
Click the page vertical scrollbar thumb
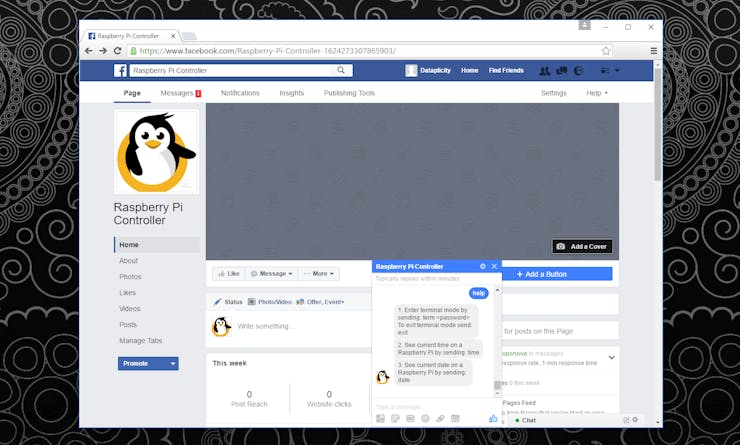(x=657, y=125)
